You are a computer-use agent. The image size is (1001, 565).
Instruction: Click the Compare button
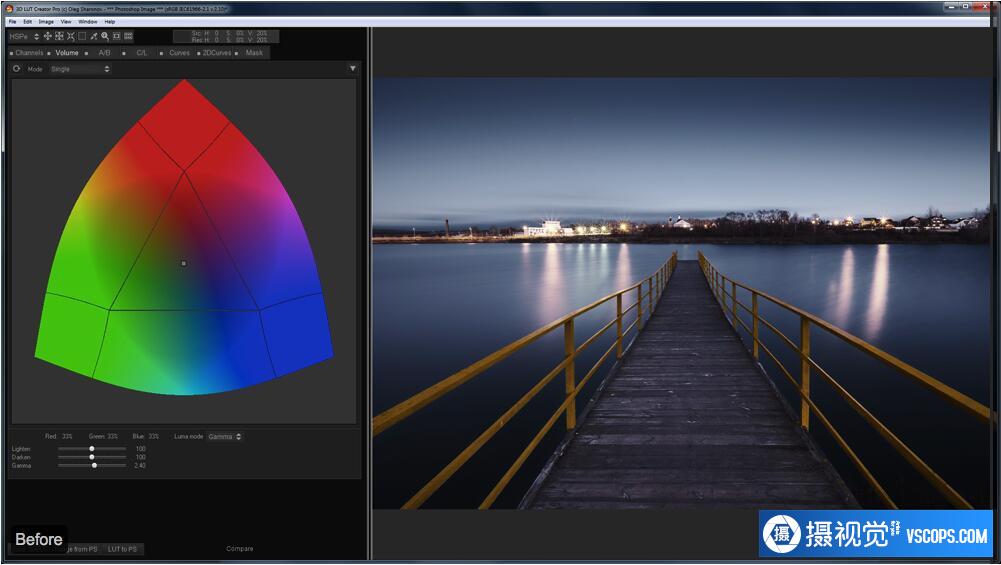pyautogui.click(x=239, y=549)
